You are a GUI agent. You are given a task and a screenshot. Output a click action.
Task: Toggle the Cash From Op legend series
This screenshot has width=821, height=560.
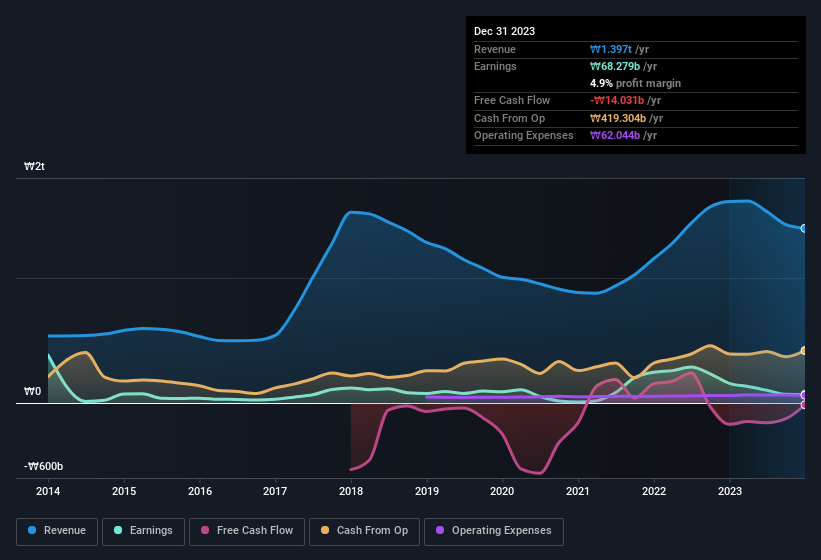364,530
